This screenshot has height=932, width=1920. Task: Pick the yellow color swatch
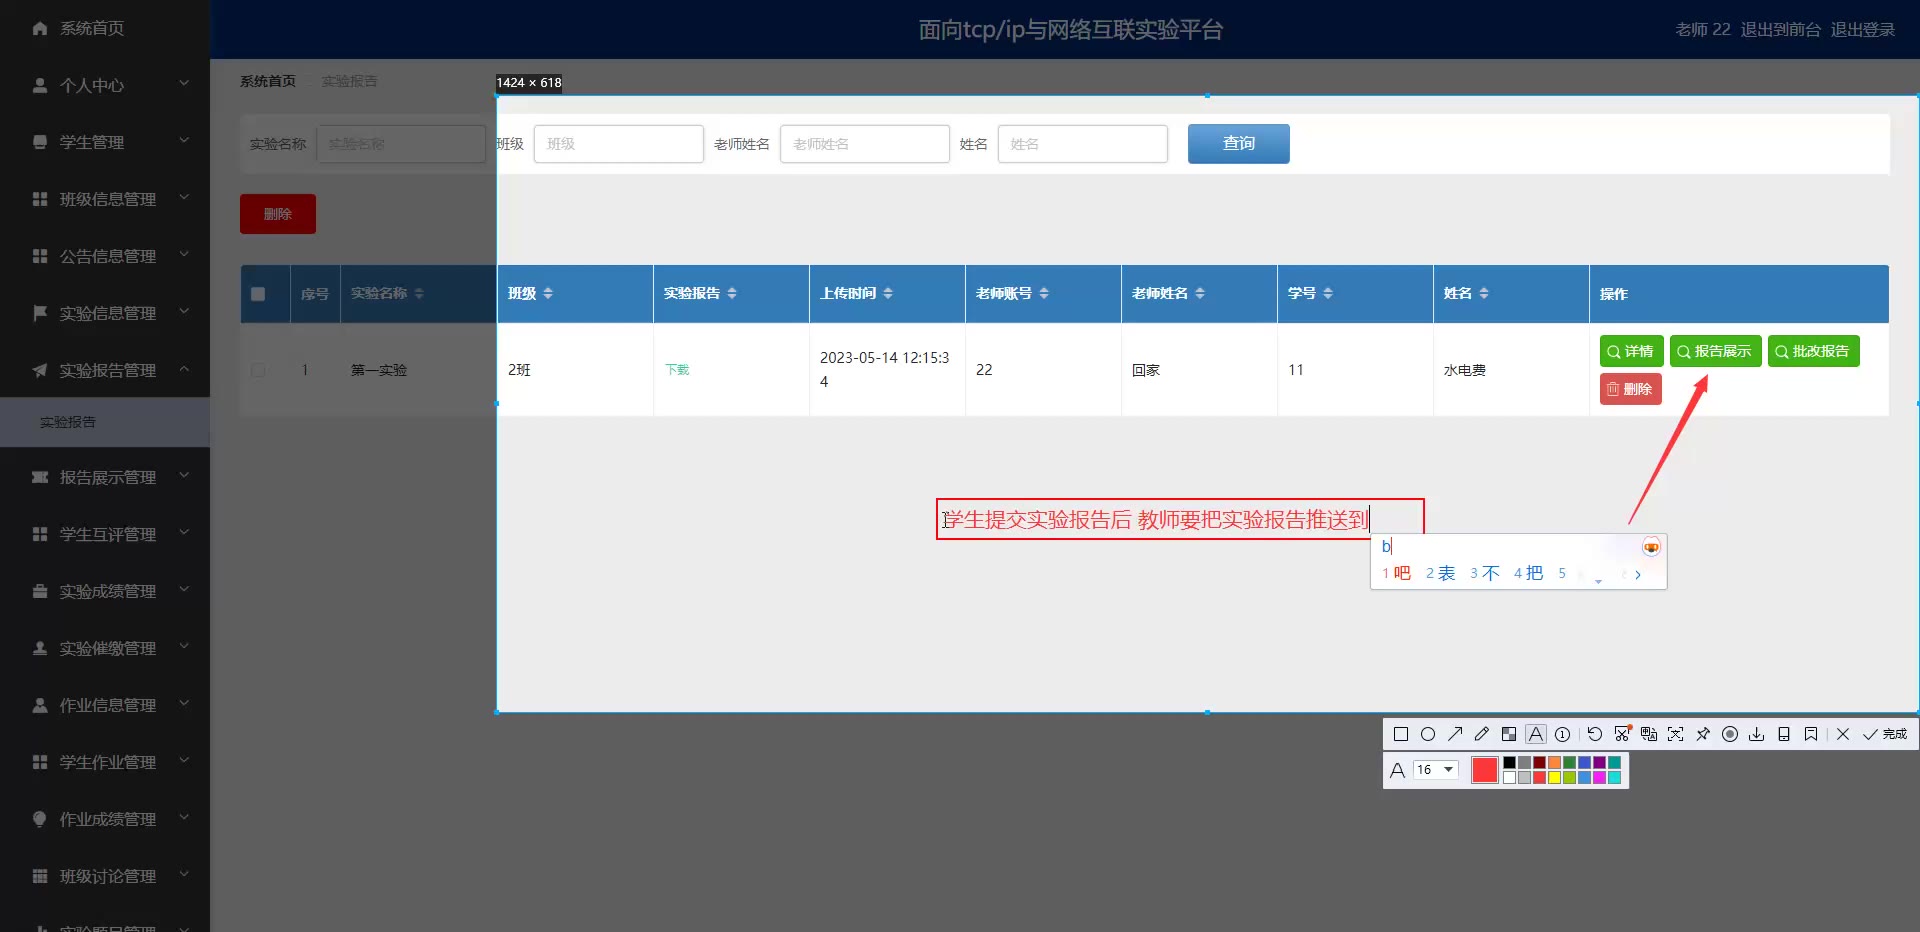pyautogui.click(x=1555, y=778)
